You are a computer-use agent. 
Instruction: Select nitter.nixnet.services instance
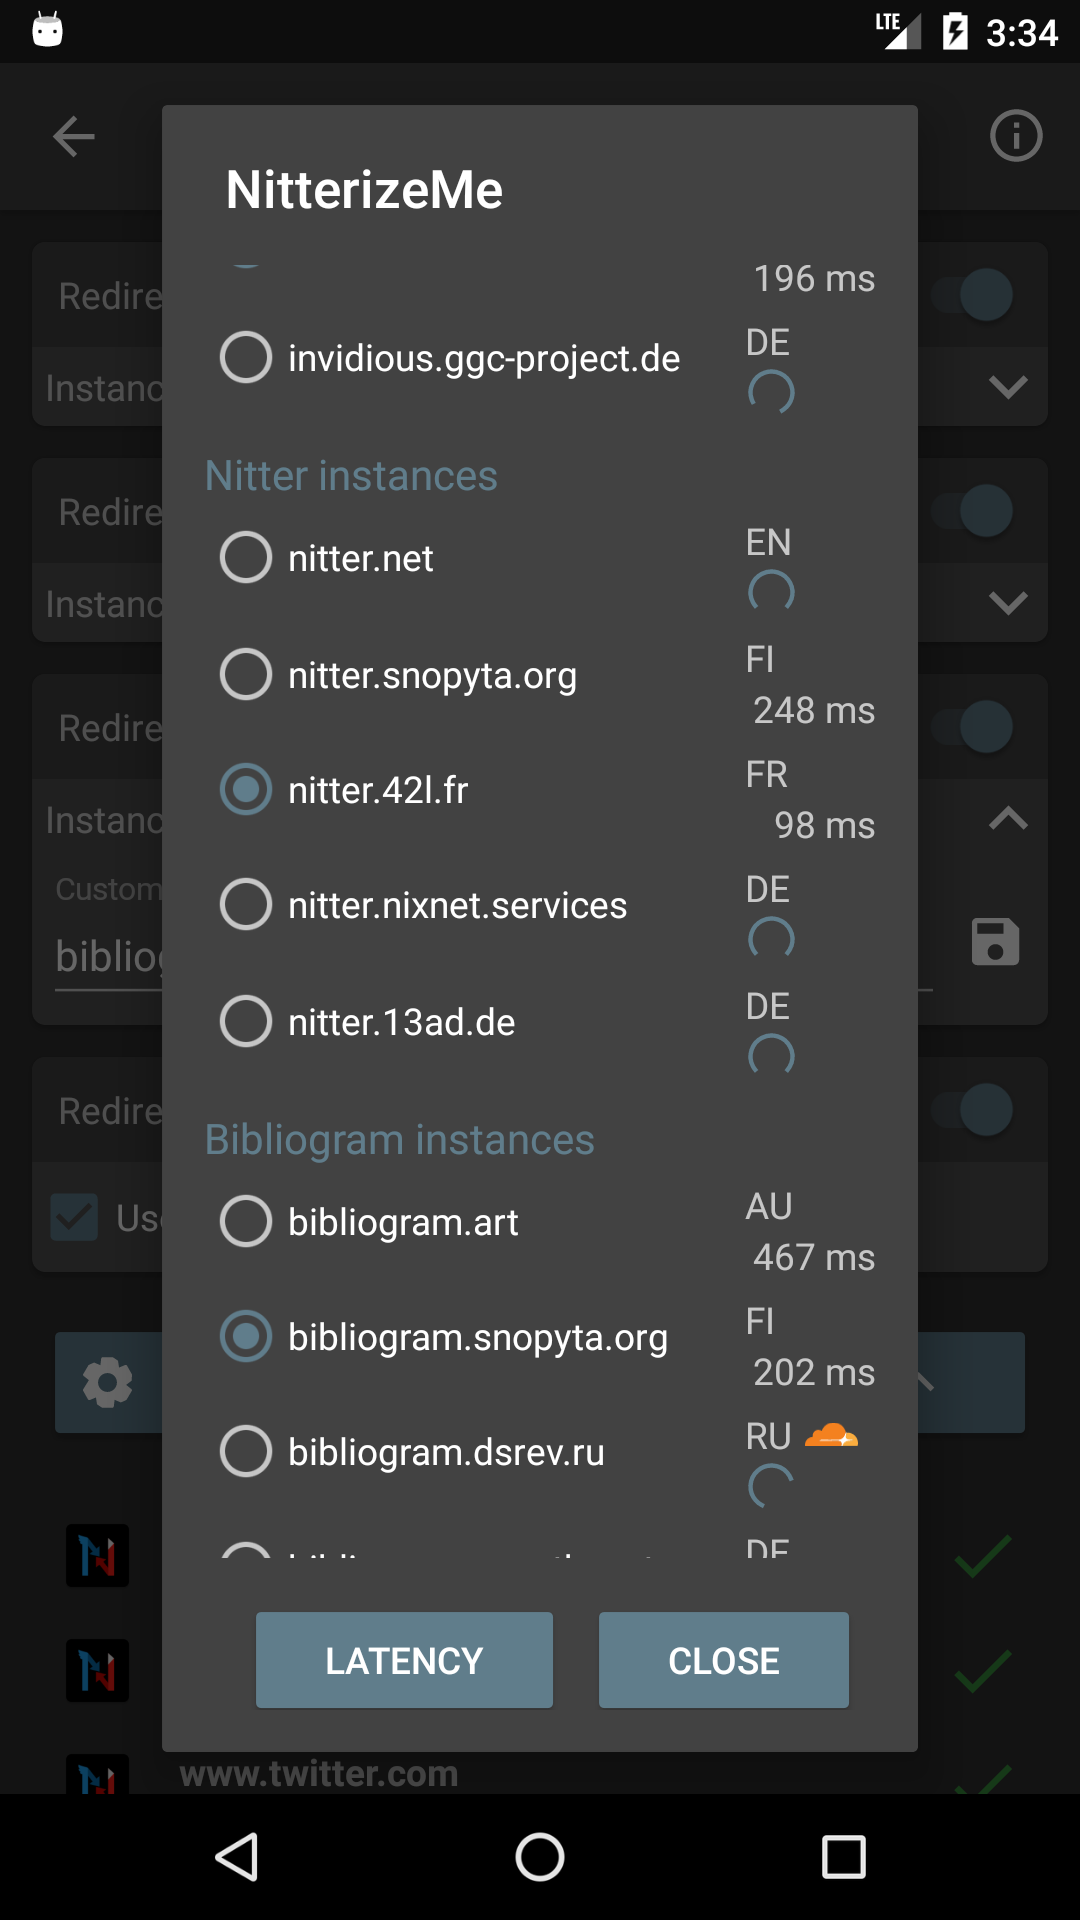point(246,904)
